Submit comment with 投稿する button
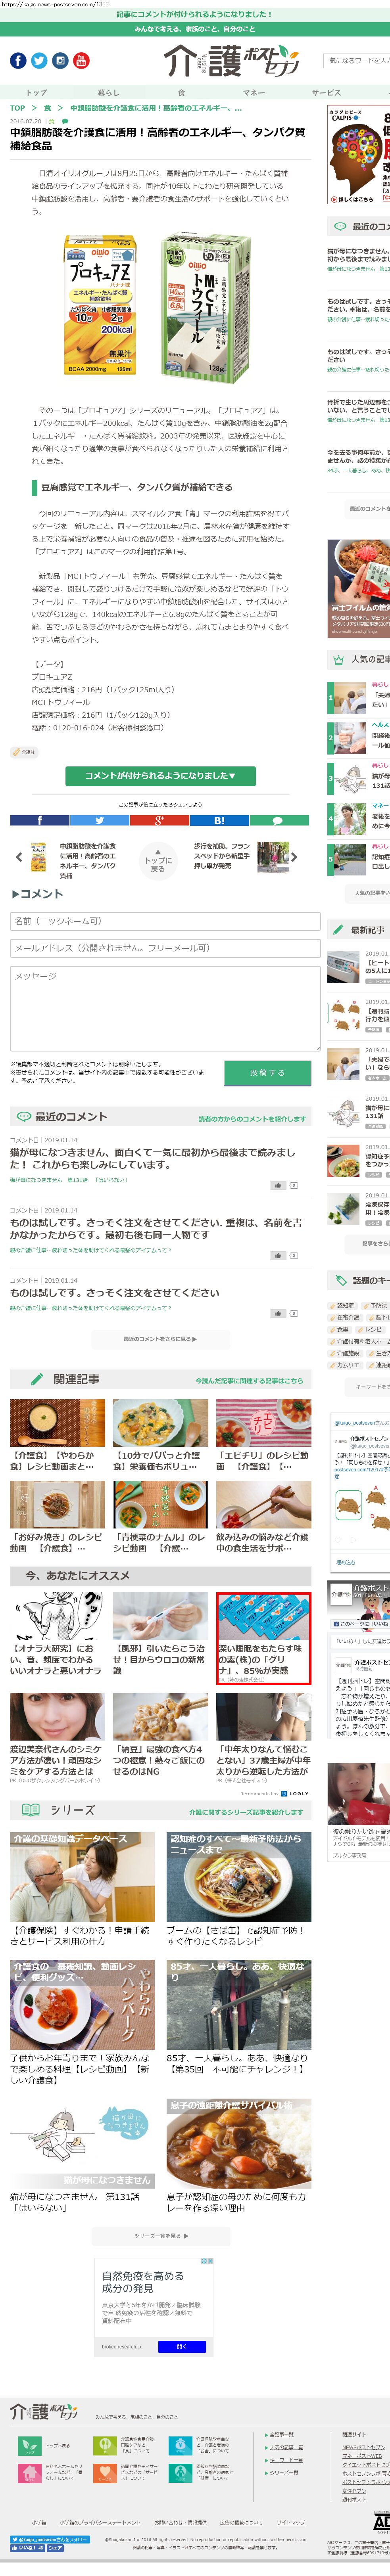The image size is (390, 2576). (268, 1072)
